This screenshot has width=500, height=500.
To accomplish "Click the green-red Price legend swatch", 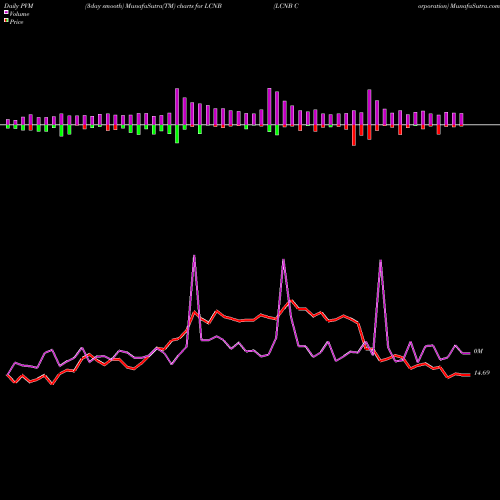I will 6,20.
